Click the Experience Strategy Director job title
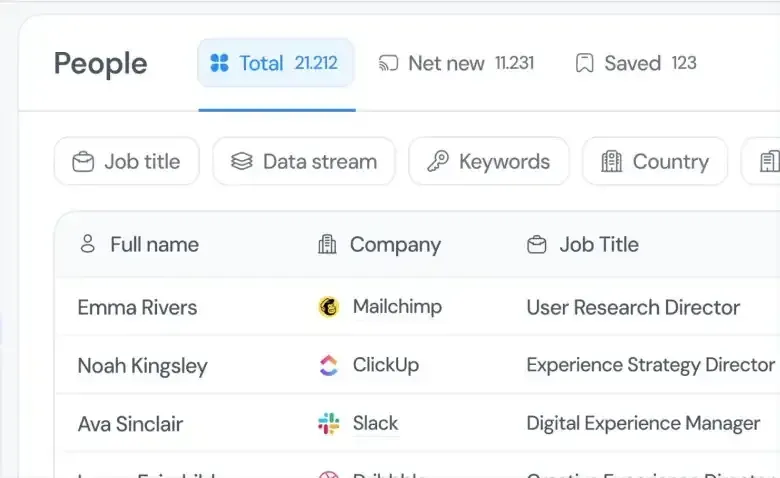 click(x=651, y=365)
